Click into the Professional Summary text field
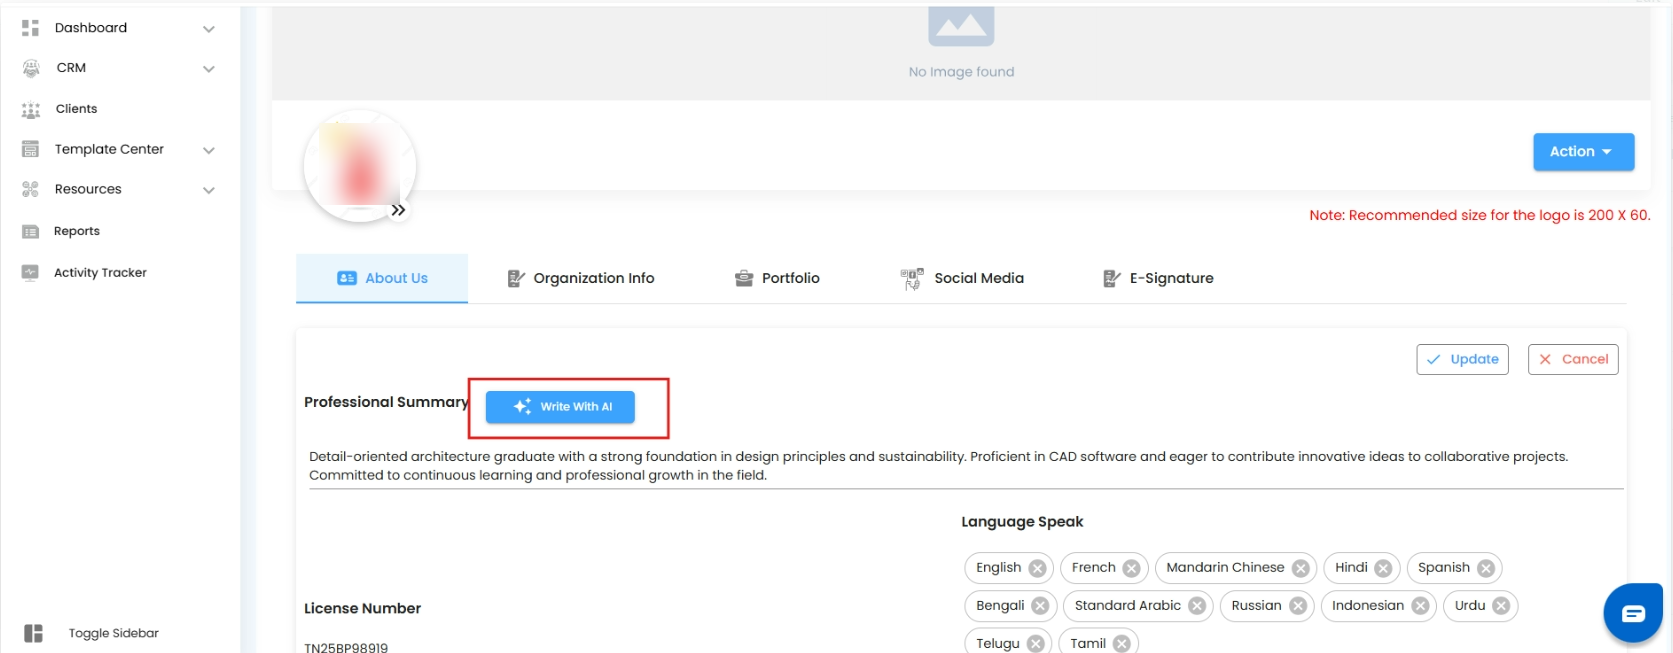This screenshot has height=653, width=1673. point(937,466)
